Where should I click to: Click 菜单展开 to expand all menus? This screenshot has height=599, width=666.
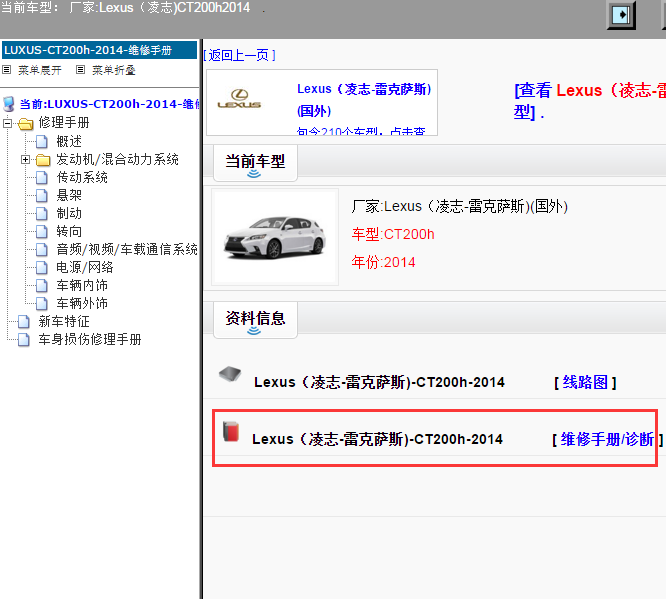(x=40, y=70)
